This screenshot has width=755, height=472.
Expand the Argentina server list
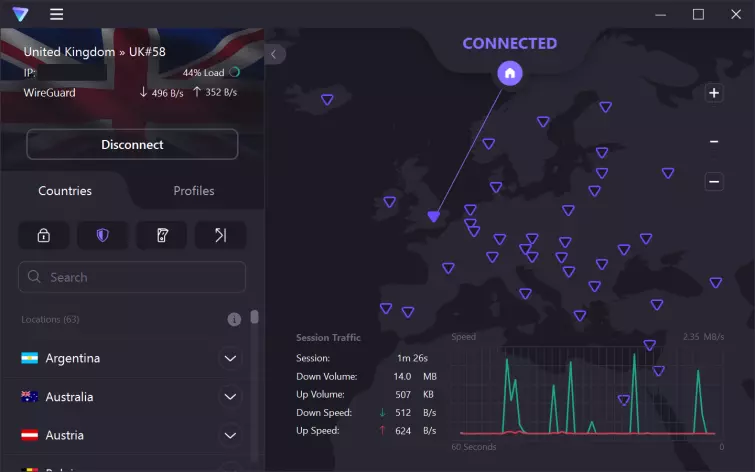231,358
